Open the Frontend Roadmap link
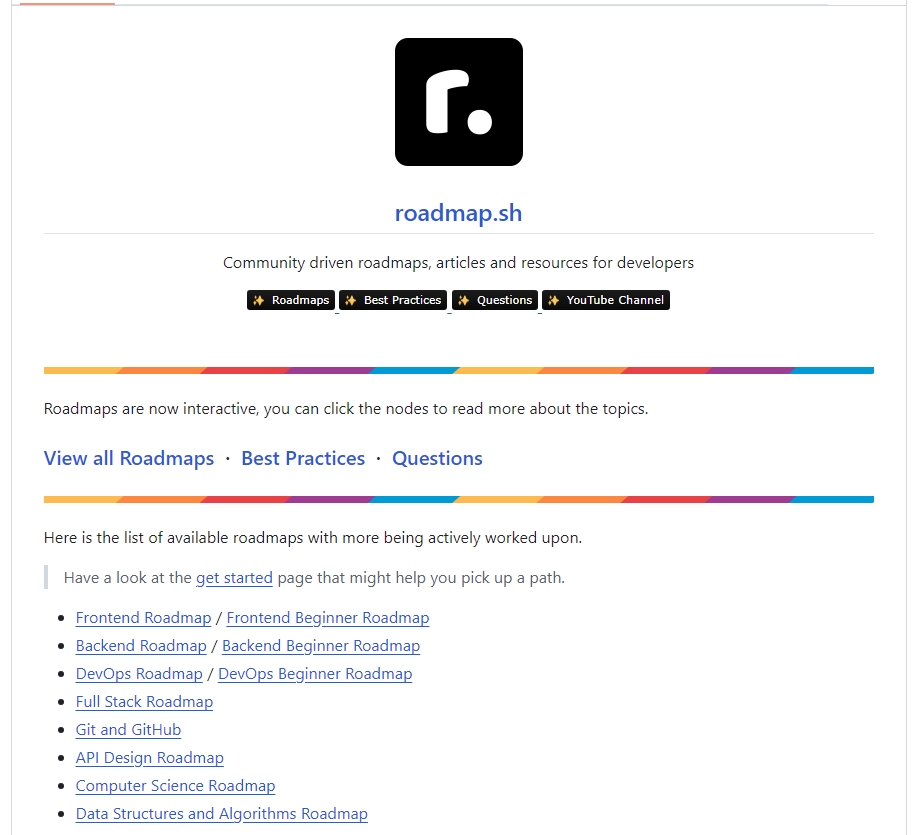 pyautogui.click(x=144, y=618)
